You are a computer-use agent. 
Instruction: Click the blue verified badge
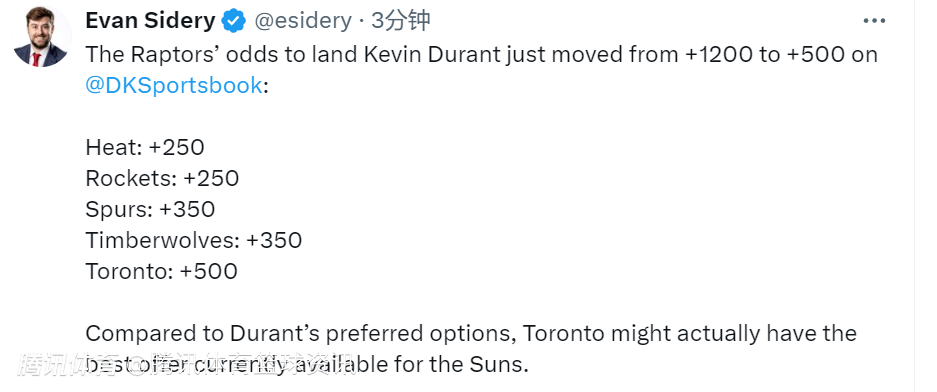coord(234,22)
